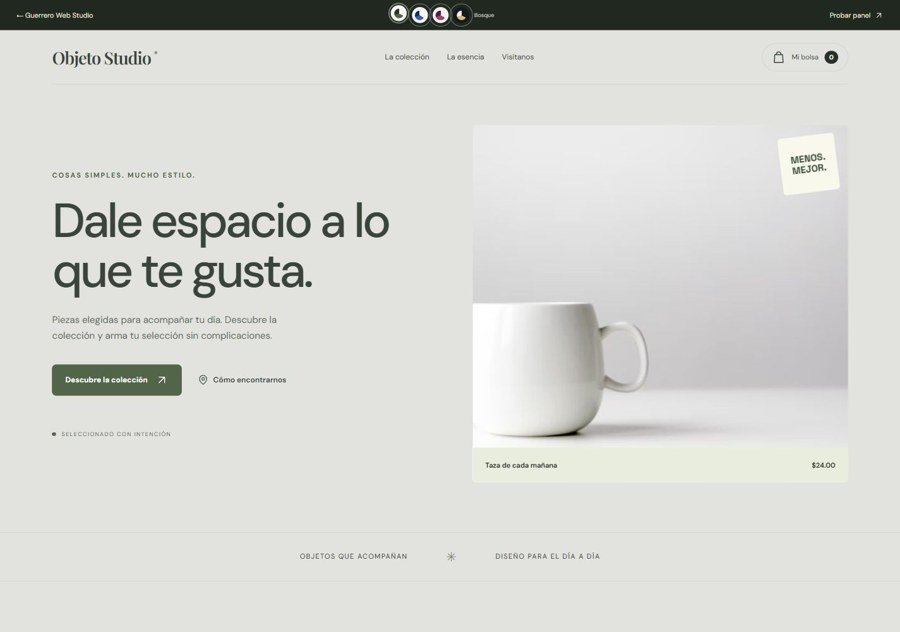
Task: Open the Probar panel link
Action: click(x=855, y=15)
